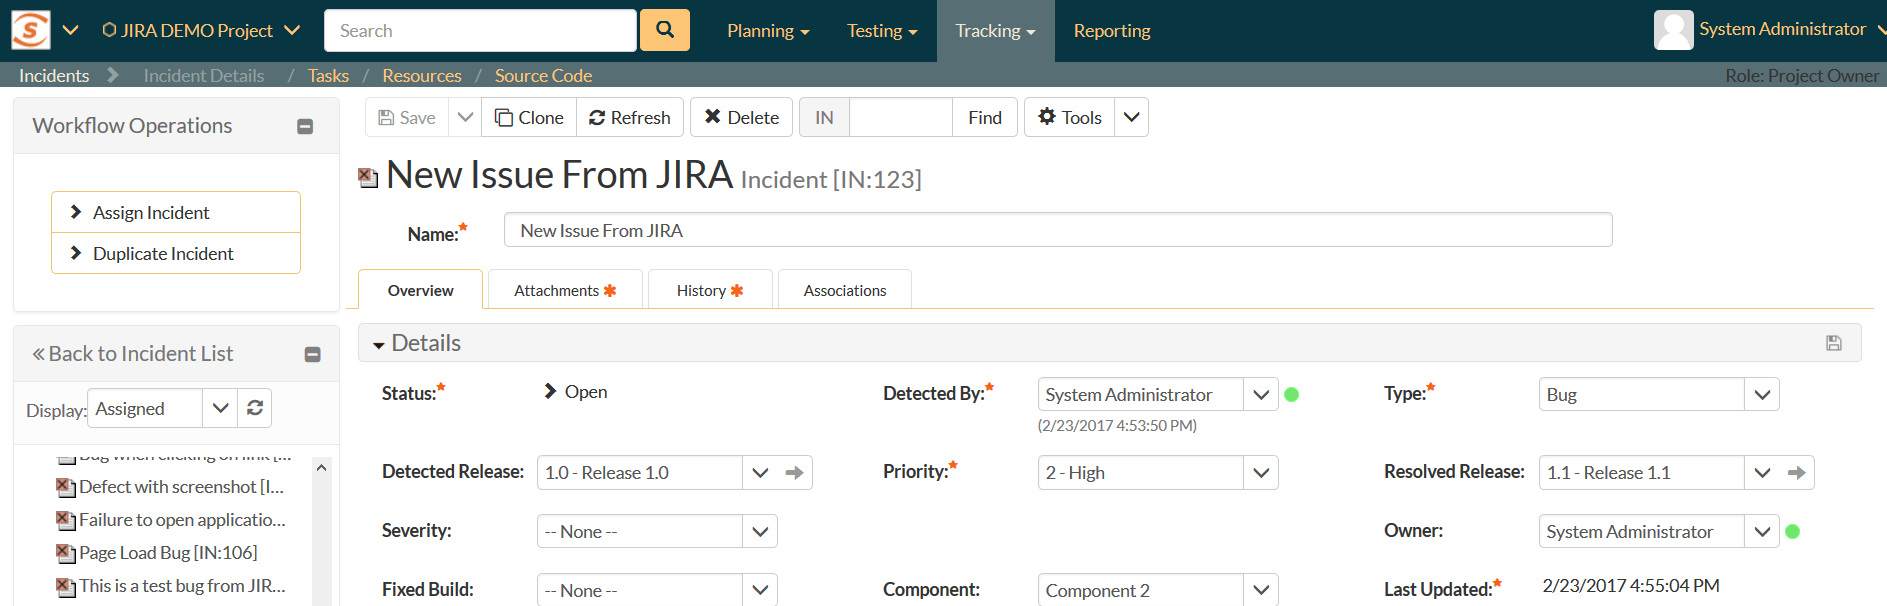Minimize the Back to Incident List panel
The height and width of the screenshot is (606, 1887).
(312, 354)
